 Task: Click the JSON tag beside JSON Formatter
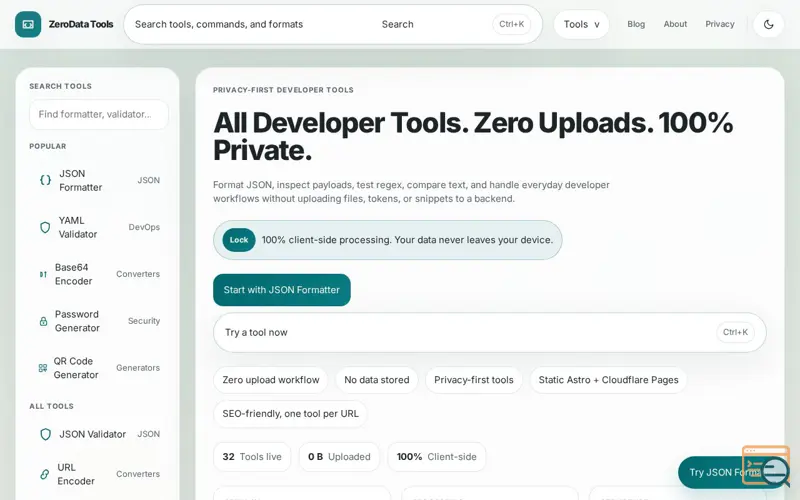pos(148,180)
